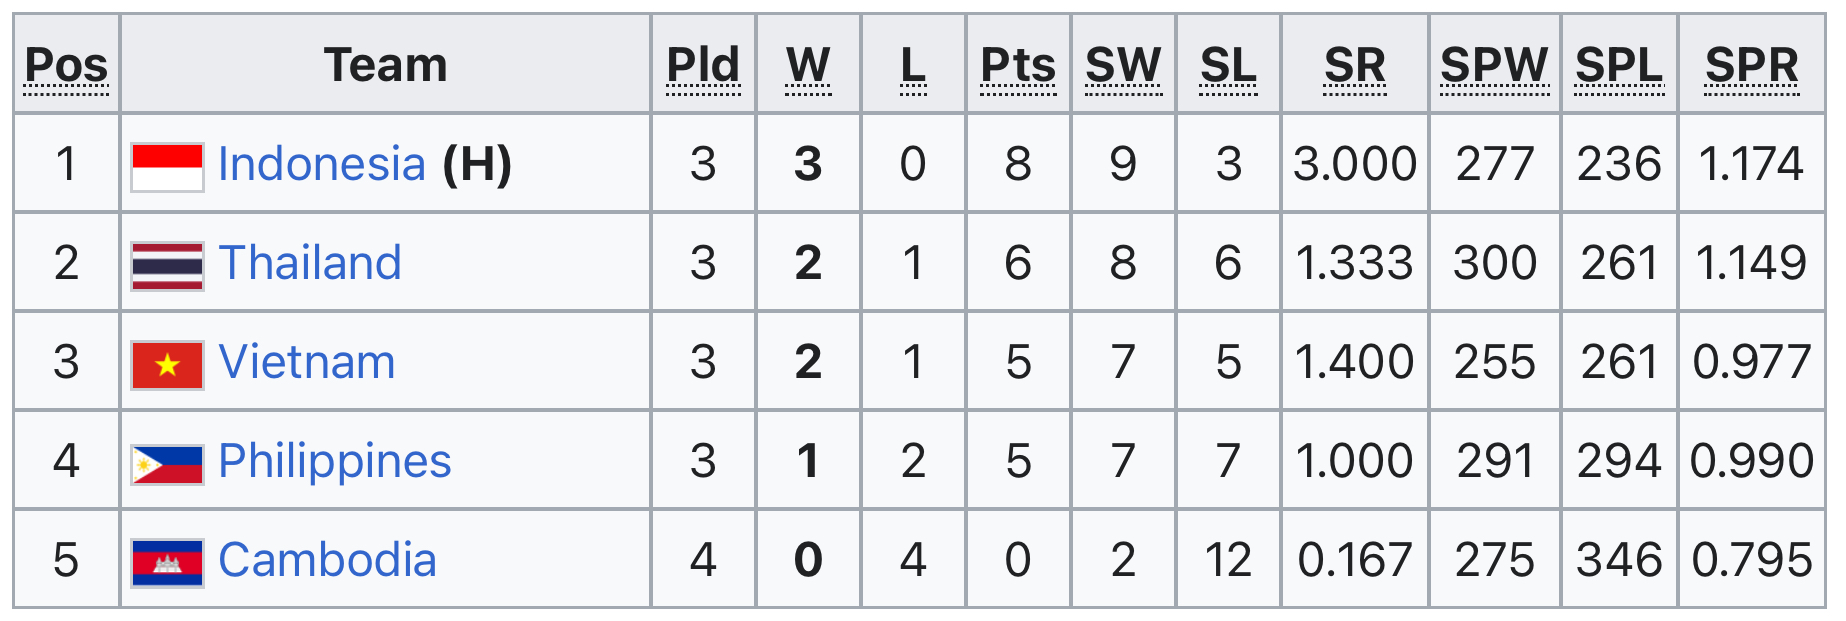Image resolution: width=1846 pixels, height=621 pixels.
Task: Select the SPW column header
Action: pos(1494,66)
